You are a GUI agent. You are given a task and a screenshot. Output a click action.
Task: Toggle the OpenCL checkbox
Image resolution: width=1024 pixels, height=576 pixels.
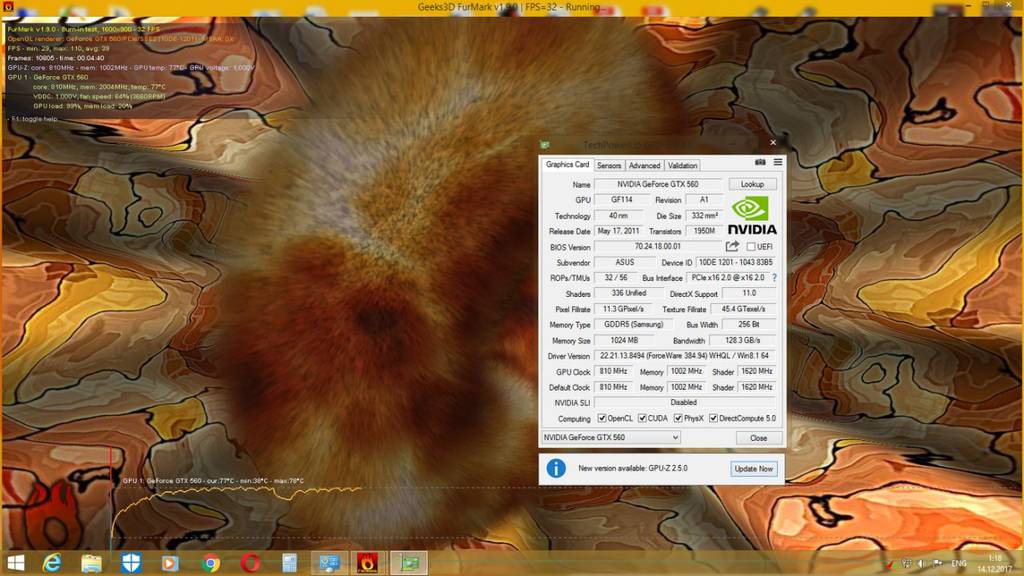click(602, 419)
